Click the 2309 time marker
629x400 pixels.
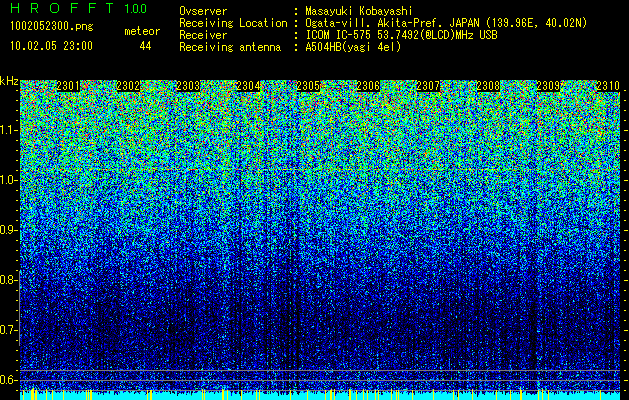[x=548, y=86]
